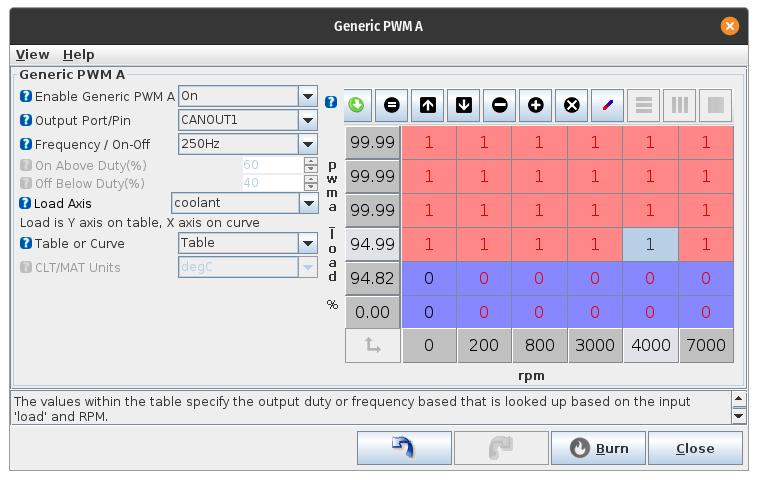Click the decrement down-arrow table tool
This screenshot has height=480, width=758.
463,105
